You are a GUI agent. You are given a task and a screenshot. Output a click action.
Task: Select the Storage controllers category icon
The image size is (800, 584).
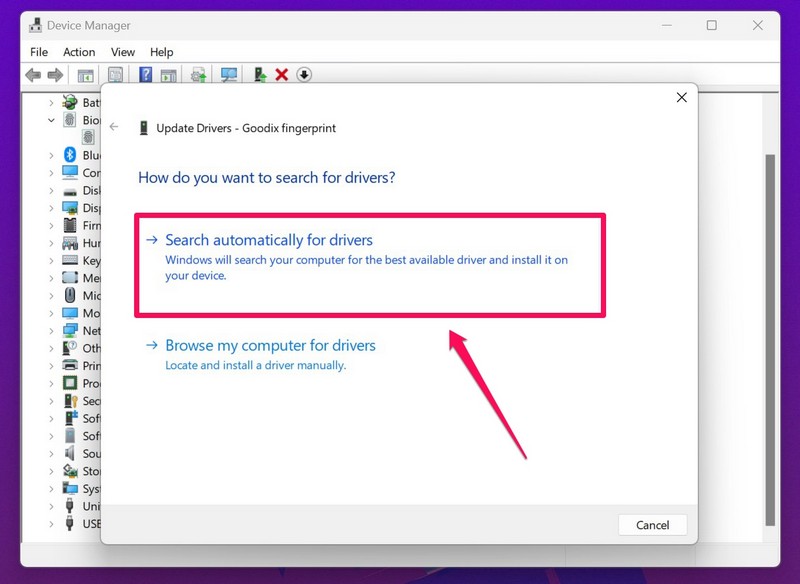pos(70,470)
